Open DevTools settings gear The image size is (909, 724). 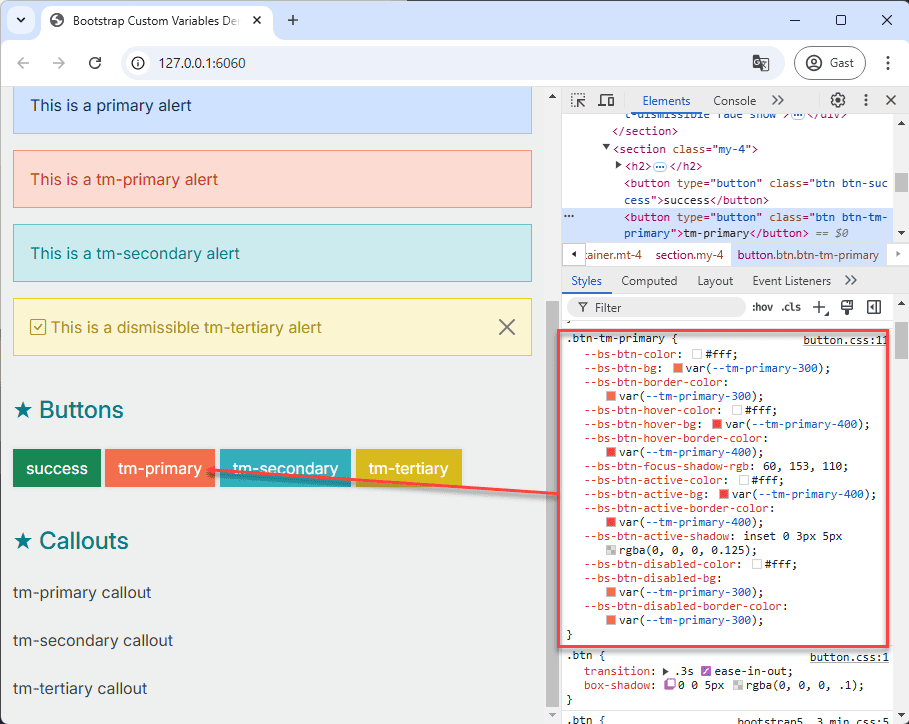point(838,100)
